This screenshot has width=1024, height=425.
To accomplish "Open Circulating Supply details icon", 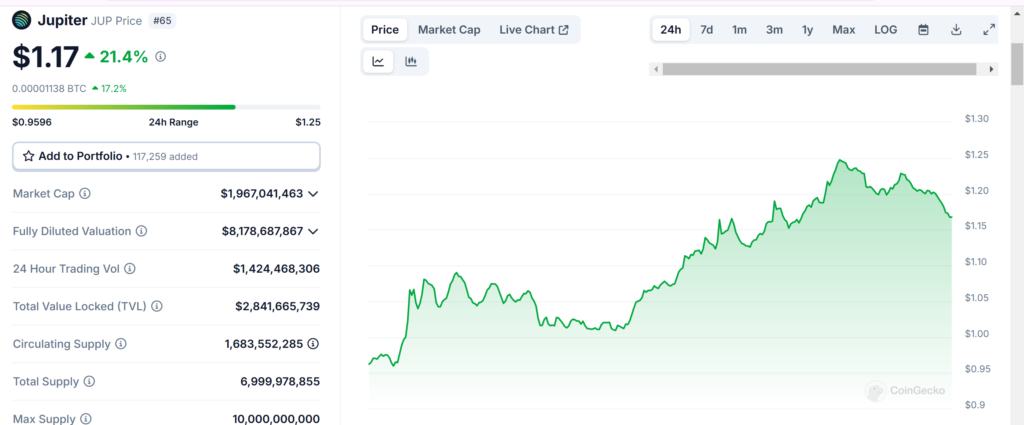I will point(313,344).
